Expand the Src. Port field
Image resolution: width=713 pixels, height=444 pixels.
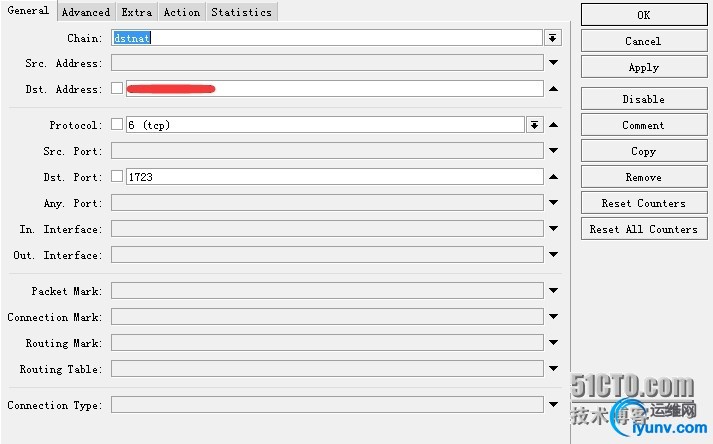tap(553, 151)
